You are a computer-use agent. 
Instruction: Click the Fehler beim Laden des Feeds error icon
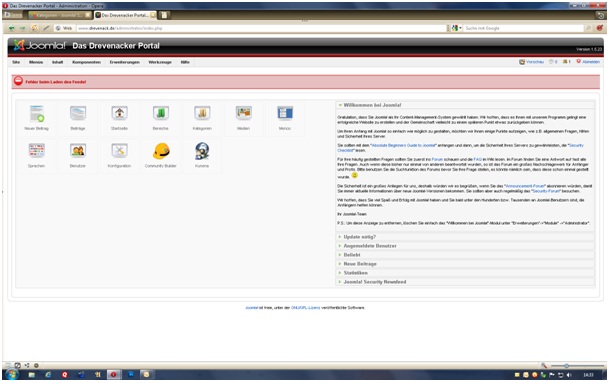tap(18, 81)
